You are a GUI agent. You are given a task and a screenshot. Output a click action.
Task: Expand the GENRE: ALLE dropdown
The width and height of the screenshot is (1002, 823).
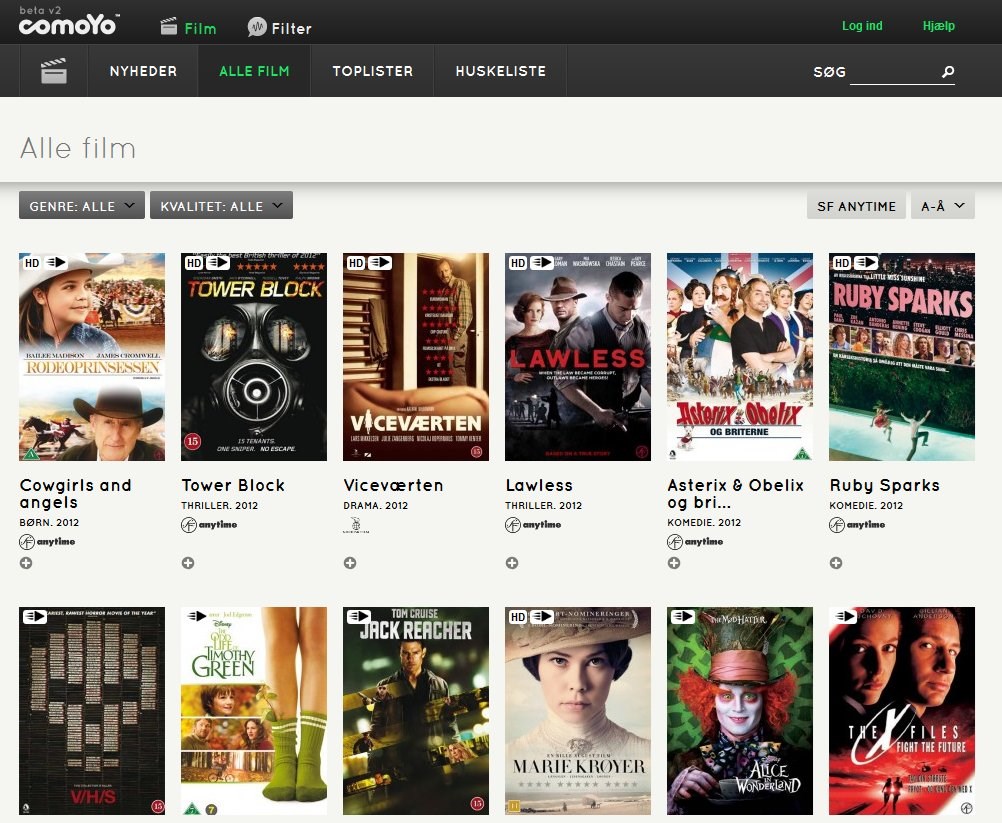(82, 205)
